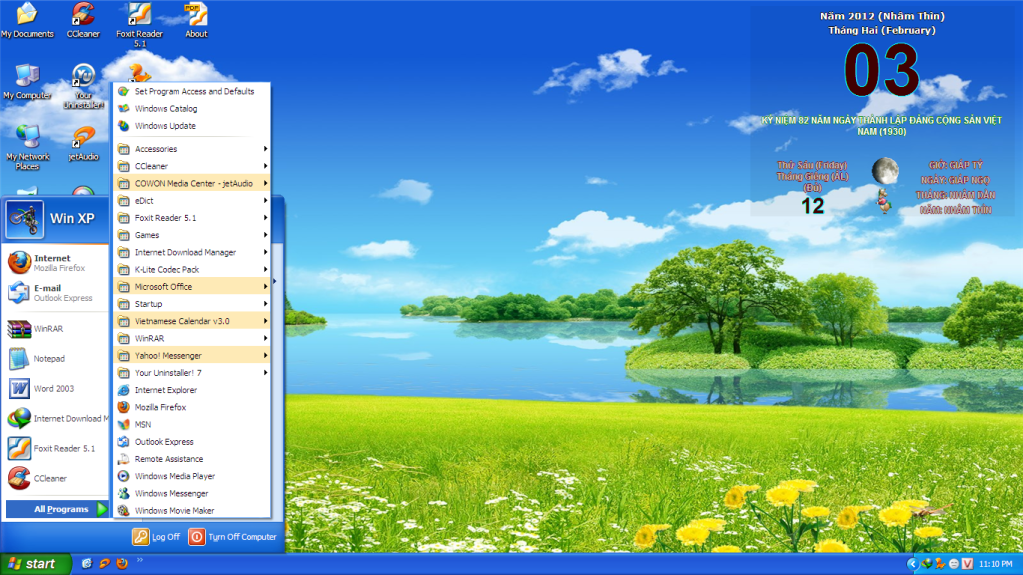Select Set Program Access and Defaults
Viewport: 1023px width, 575px height.
click(192, 91)
